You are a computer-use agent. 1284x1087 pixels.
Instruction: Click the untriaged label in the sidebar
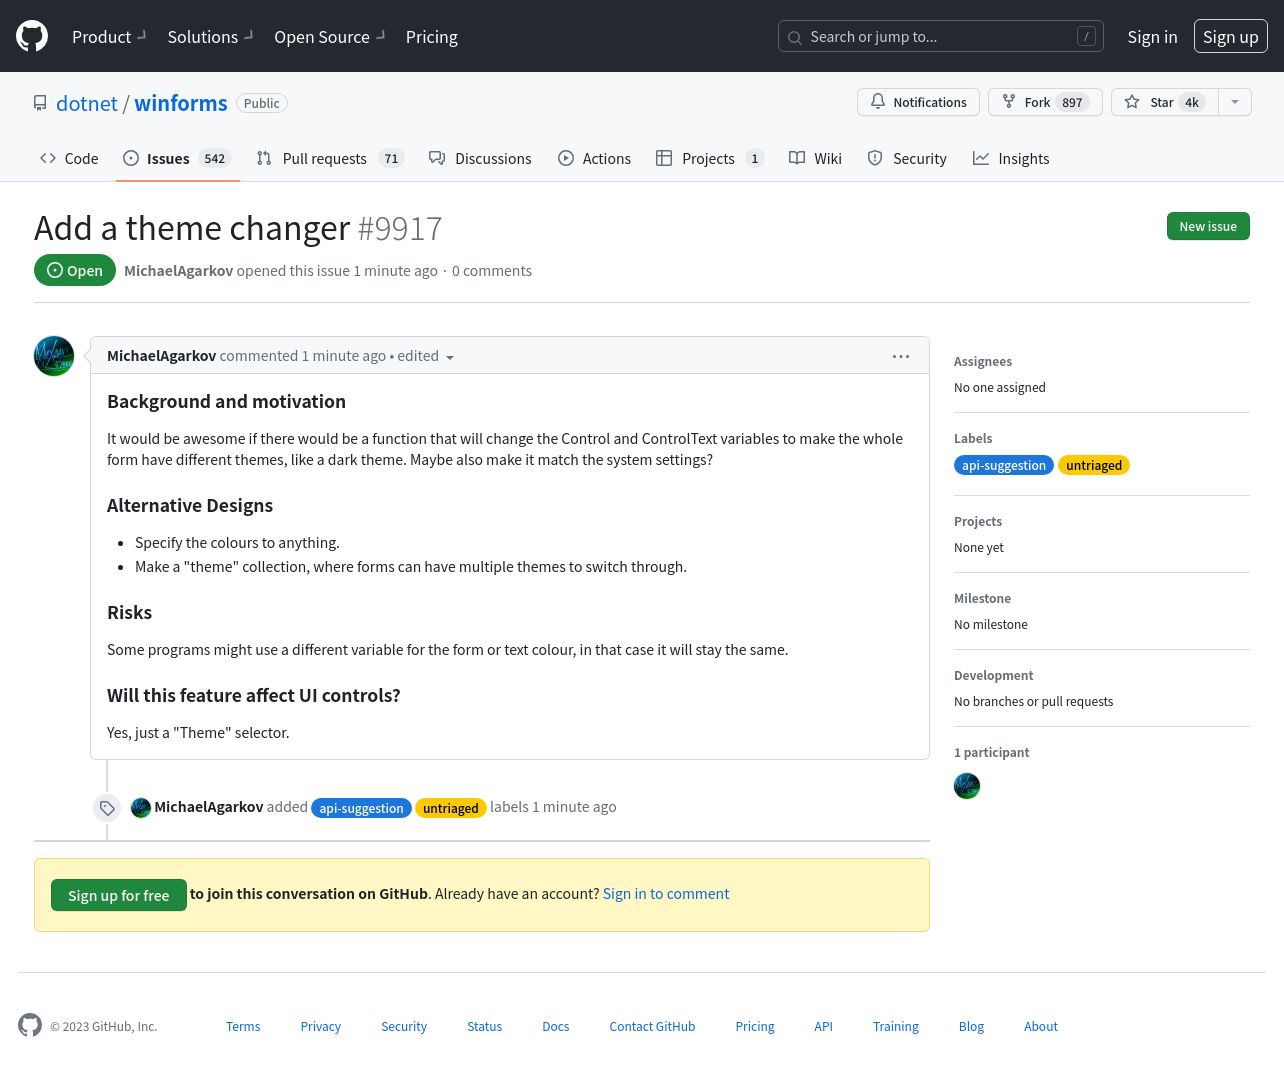tap(1094, 465)
